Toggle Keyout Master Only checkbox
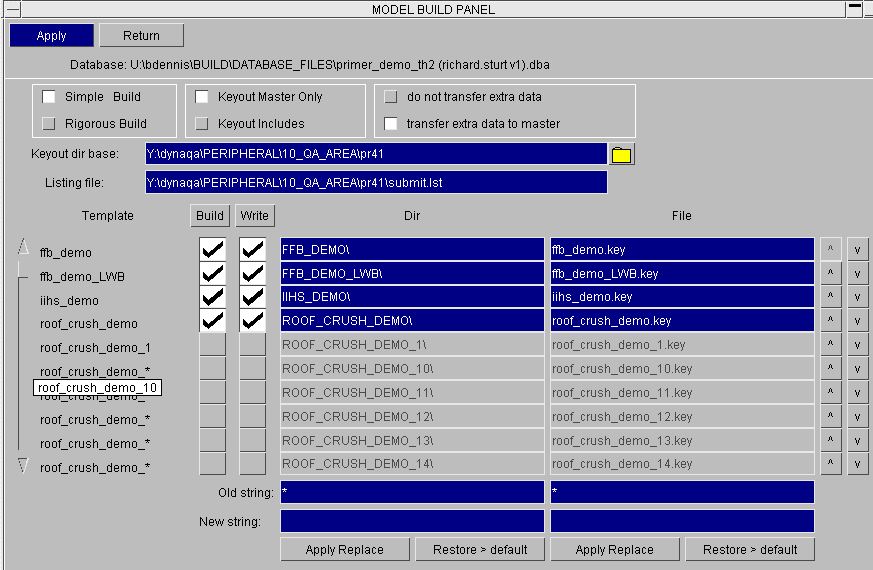873x570 pixels. click(x=202, y=97)
